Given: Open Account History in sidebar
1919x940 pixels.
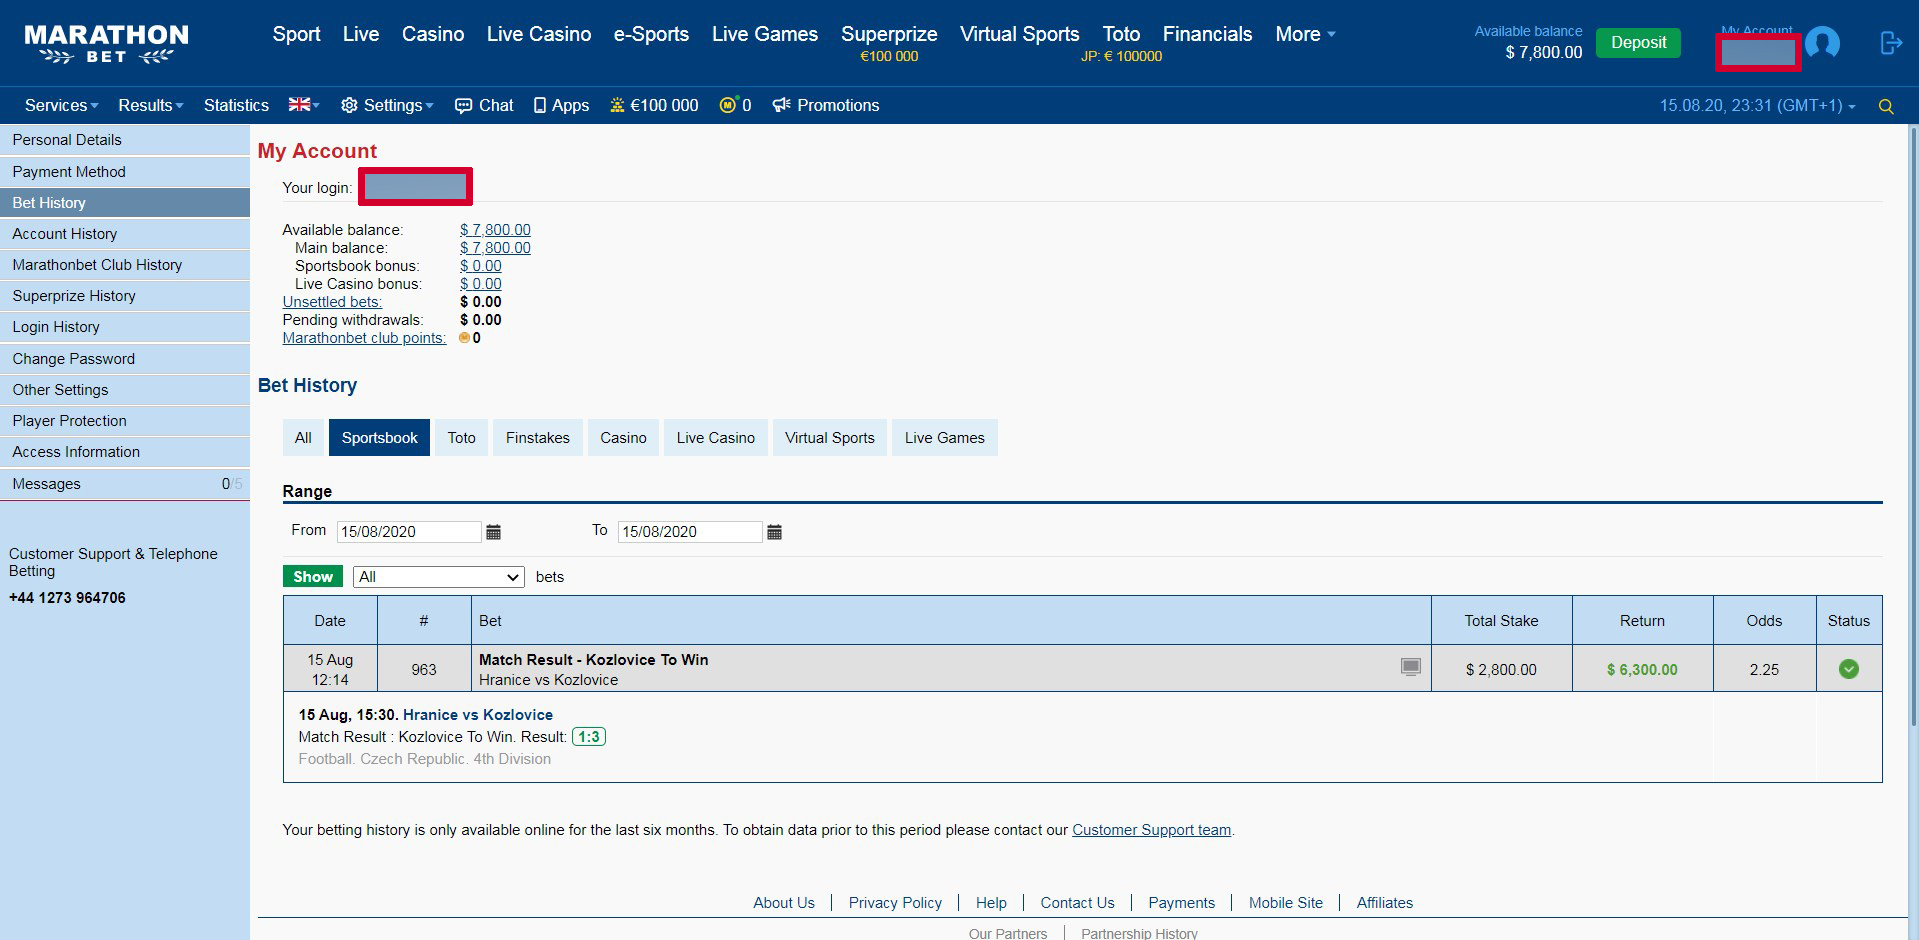Looking at the screenshot, I should tap(125, 234).
